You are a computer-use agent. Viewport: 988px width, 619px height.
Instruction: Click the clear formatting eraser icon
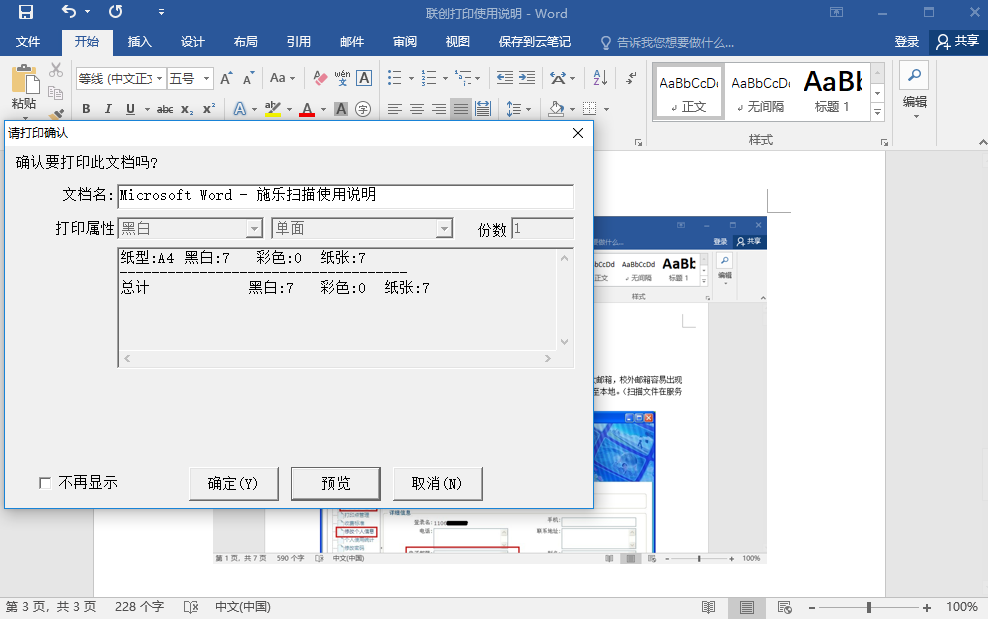click(x=320, y=78)
